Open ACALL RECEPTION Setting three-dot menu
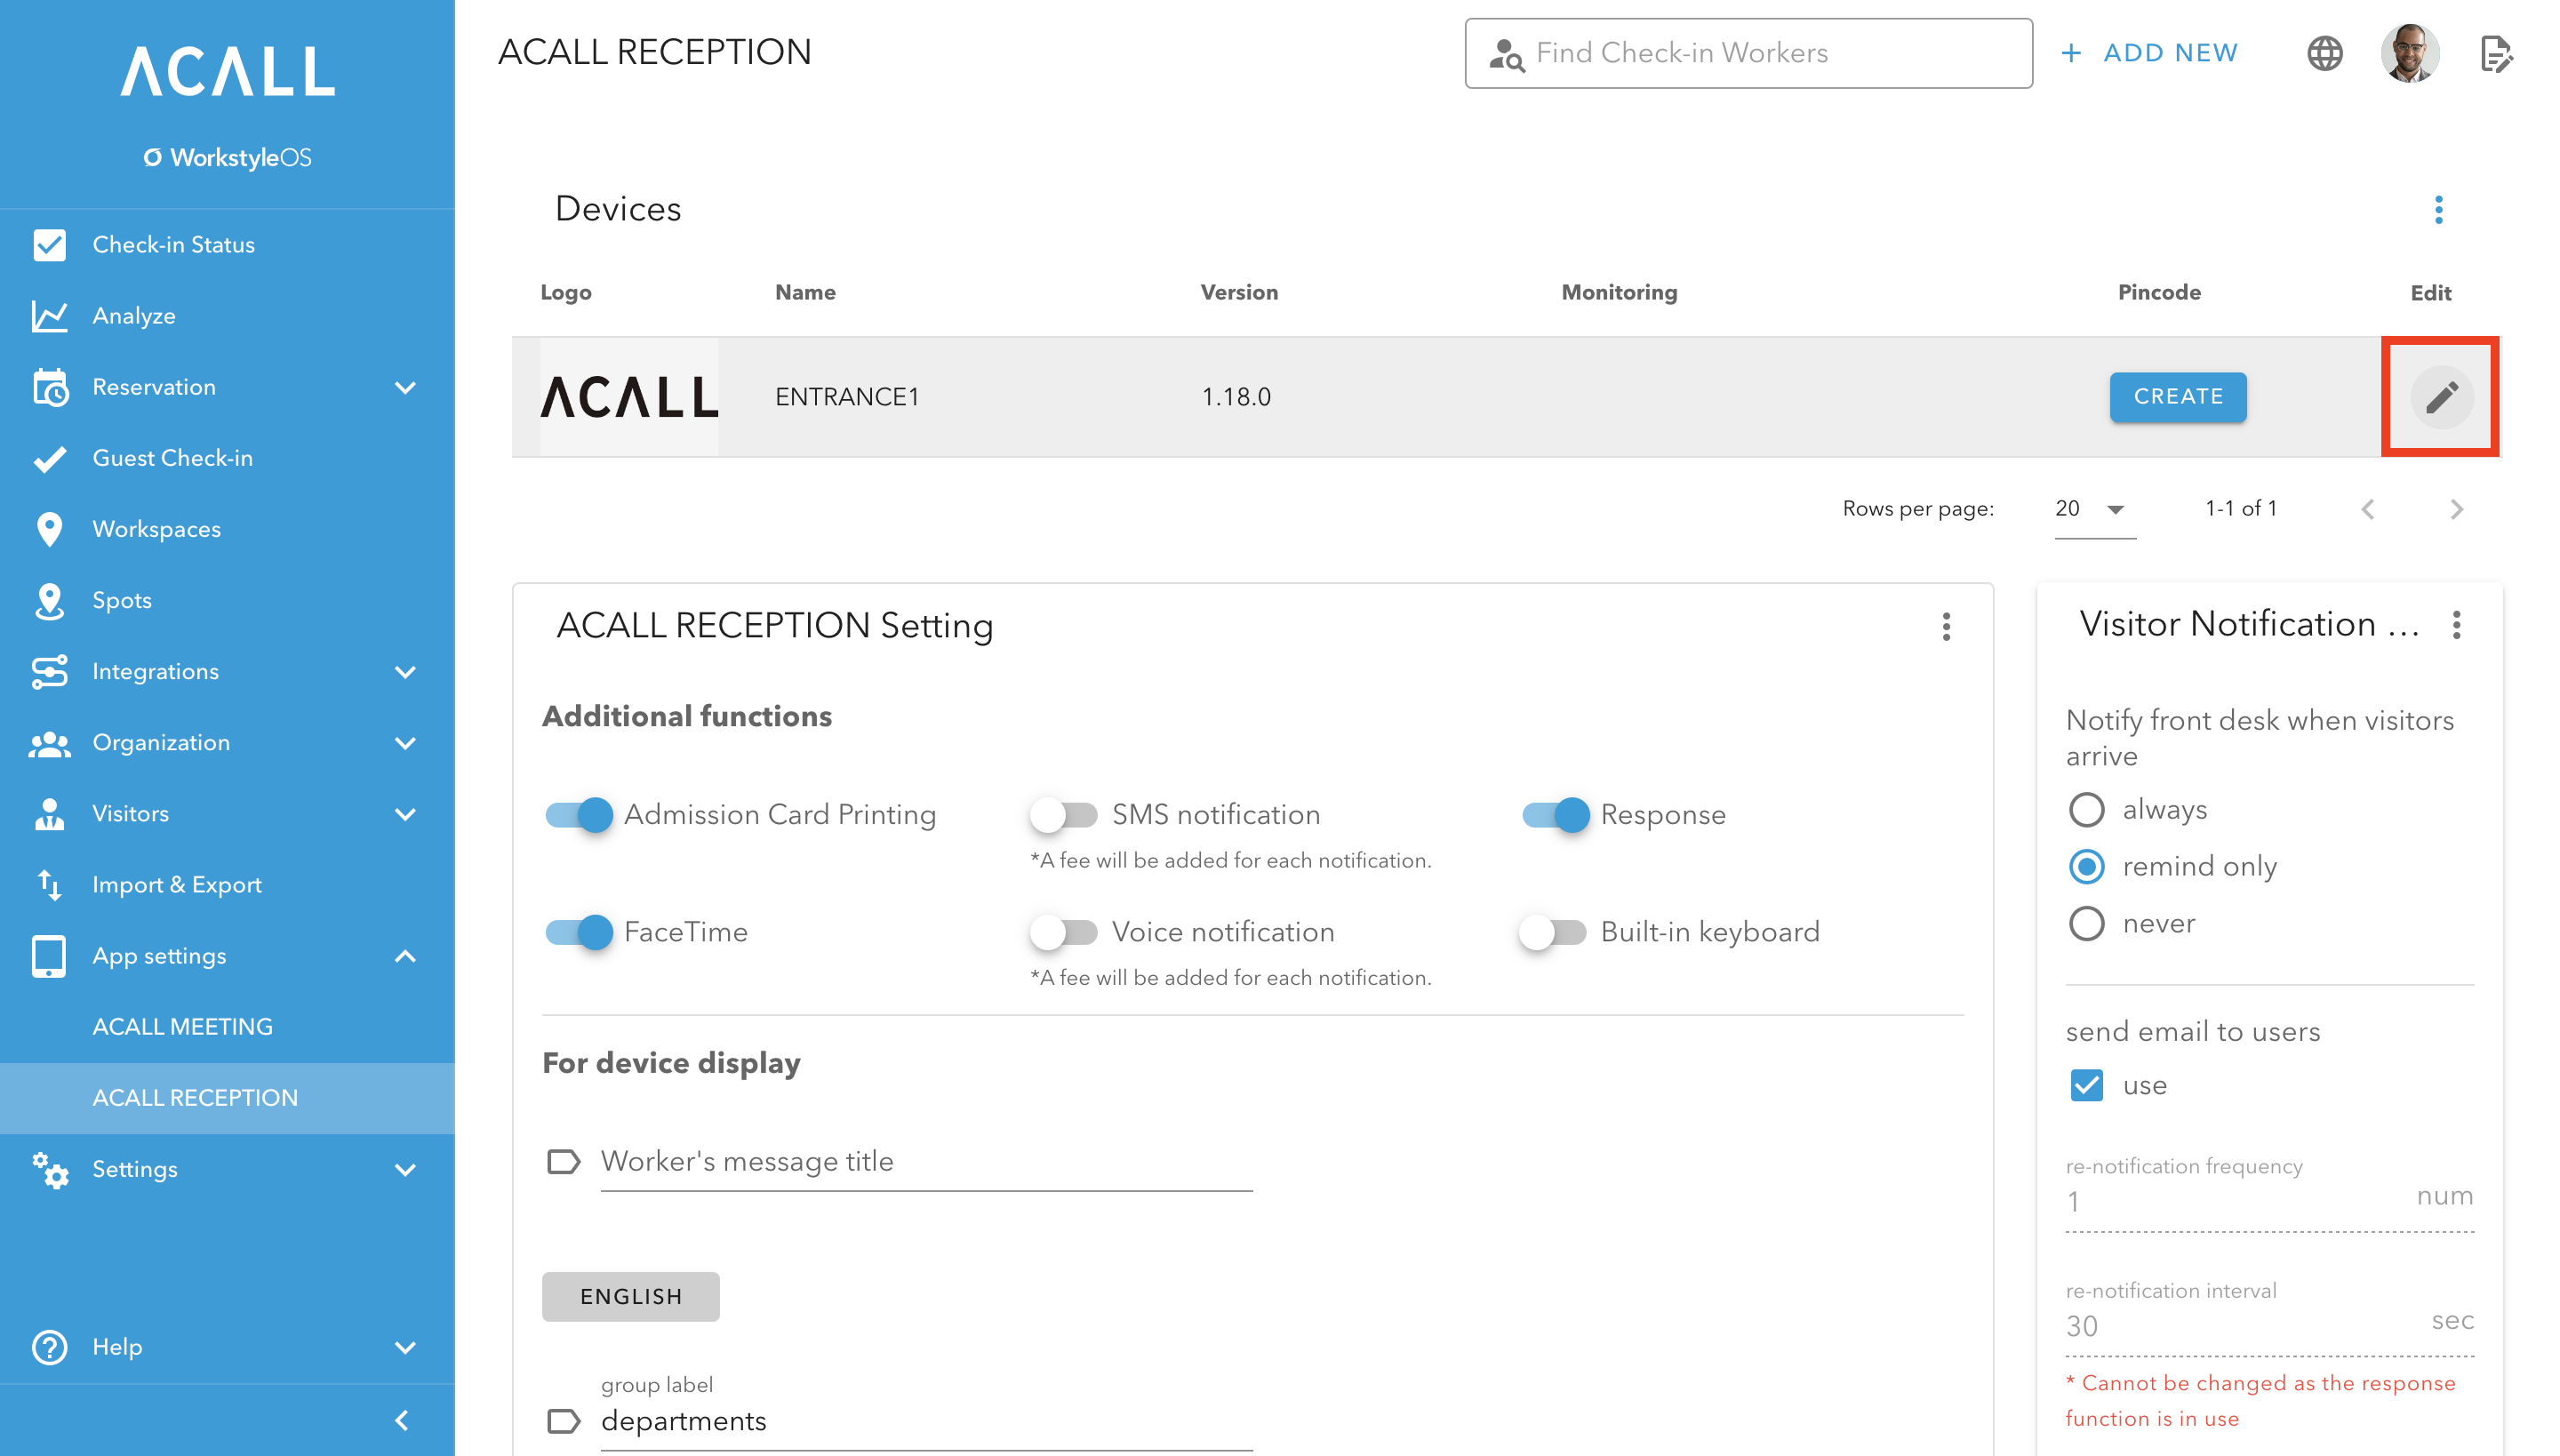The height and width of the screenshot is (1456, 2560). point(1946,626)
